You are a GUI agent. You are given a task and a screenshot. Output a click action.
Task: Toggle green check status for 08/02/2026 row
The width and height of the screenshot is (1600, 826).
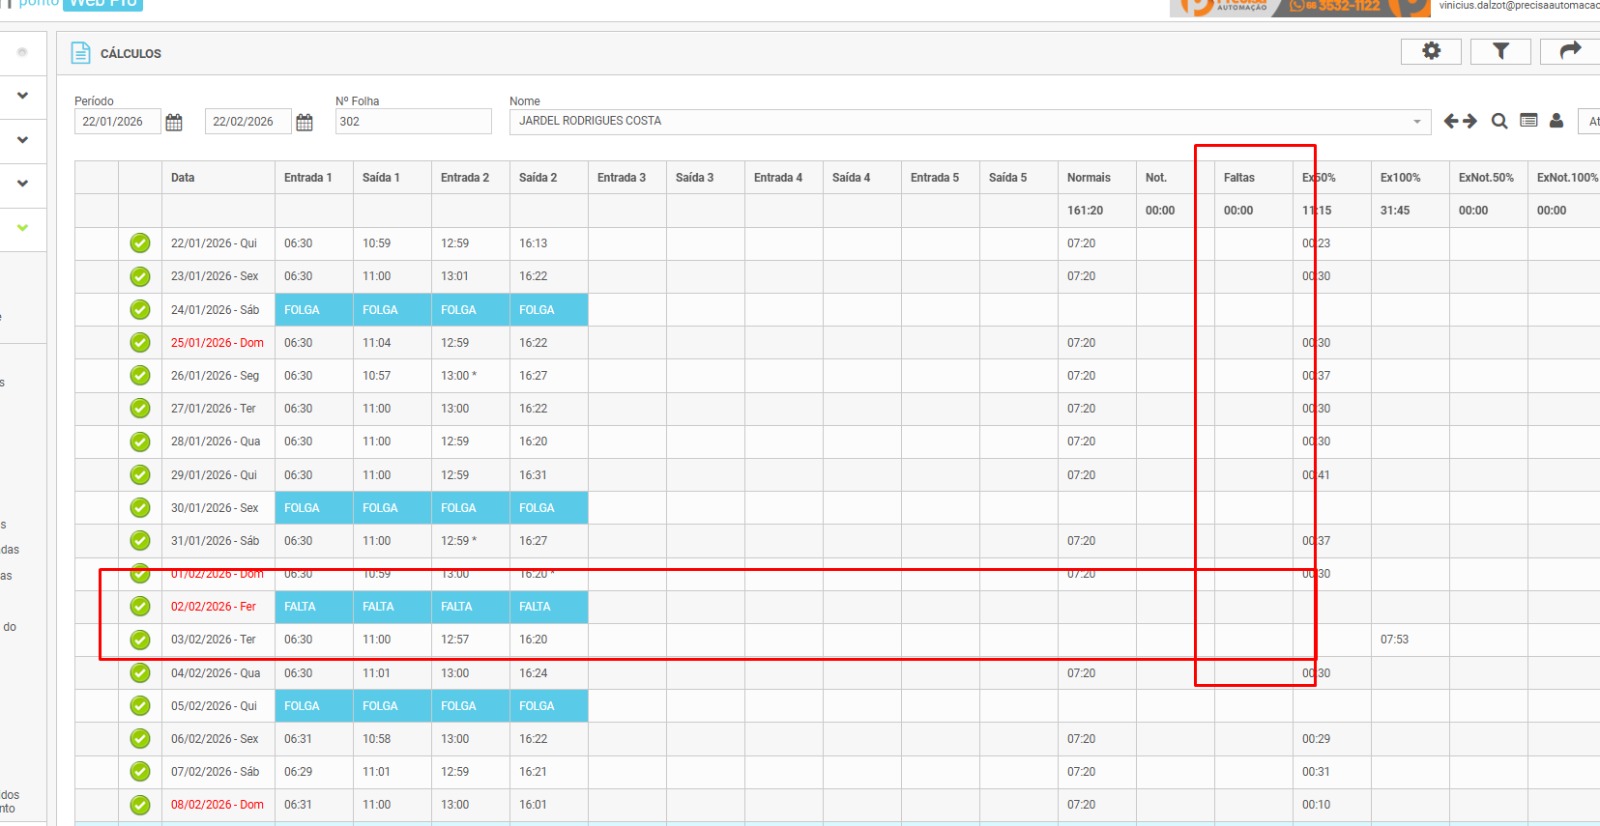pyautogui.click(x=140, y=804)
